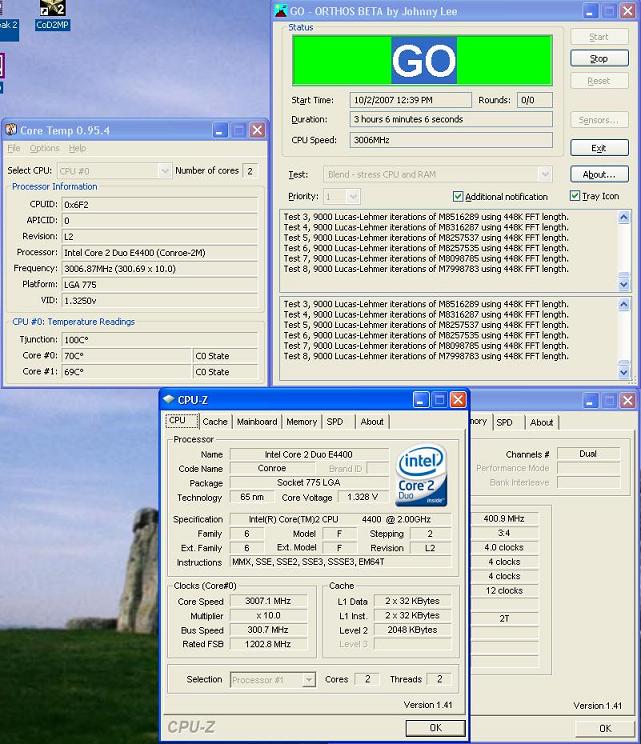The height and width of the screenshot is (744, 641).
Task: Switch to the Cache tab in CPU-Z
Action: tap(215, 421)
